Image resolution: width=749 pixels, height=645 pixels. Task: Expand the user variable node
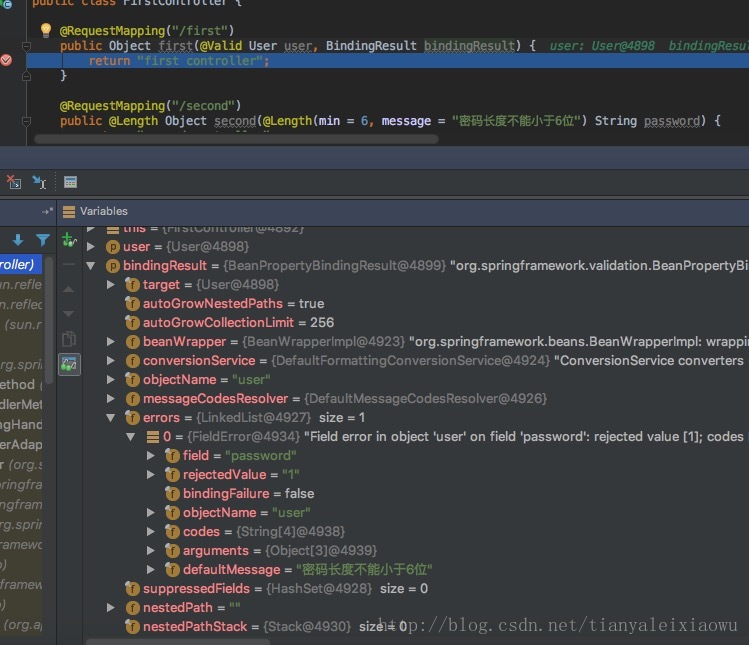(x=91, y=247)
